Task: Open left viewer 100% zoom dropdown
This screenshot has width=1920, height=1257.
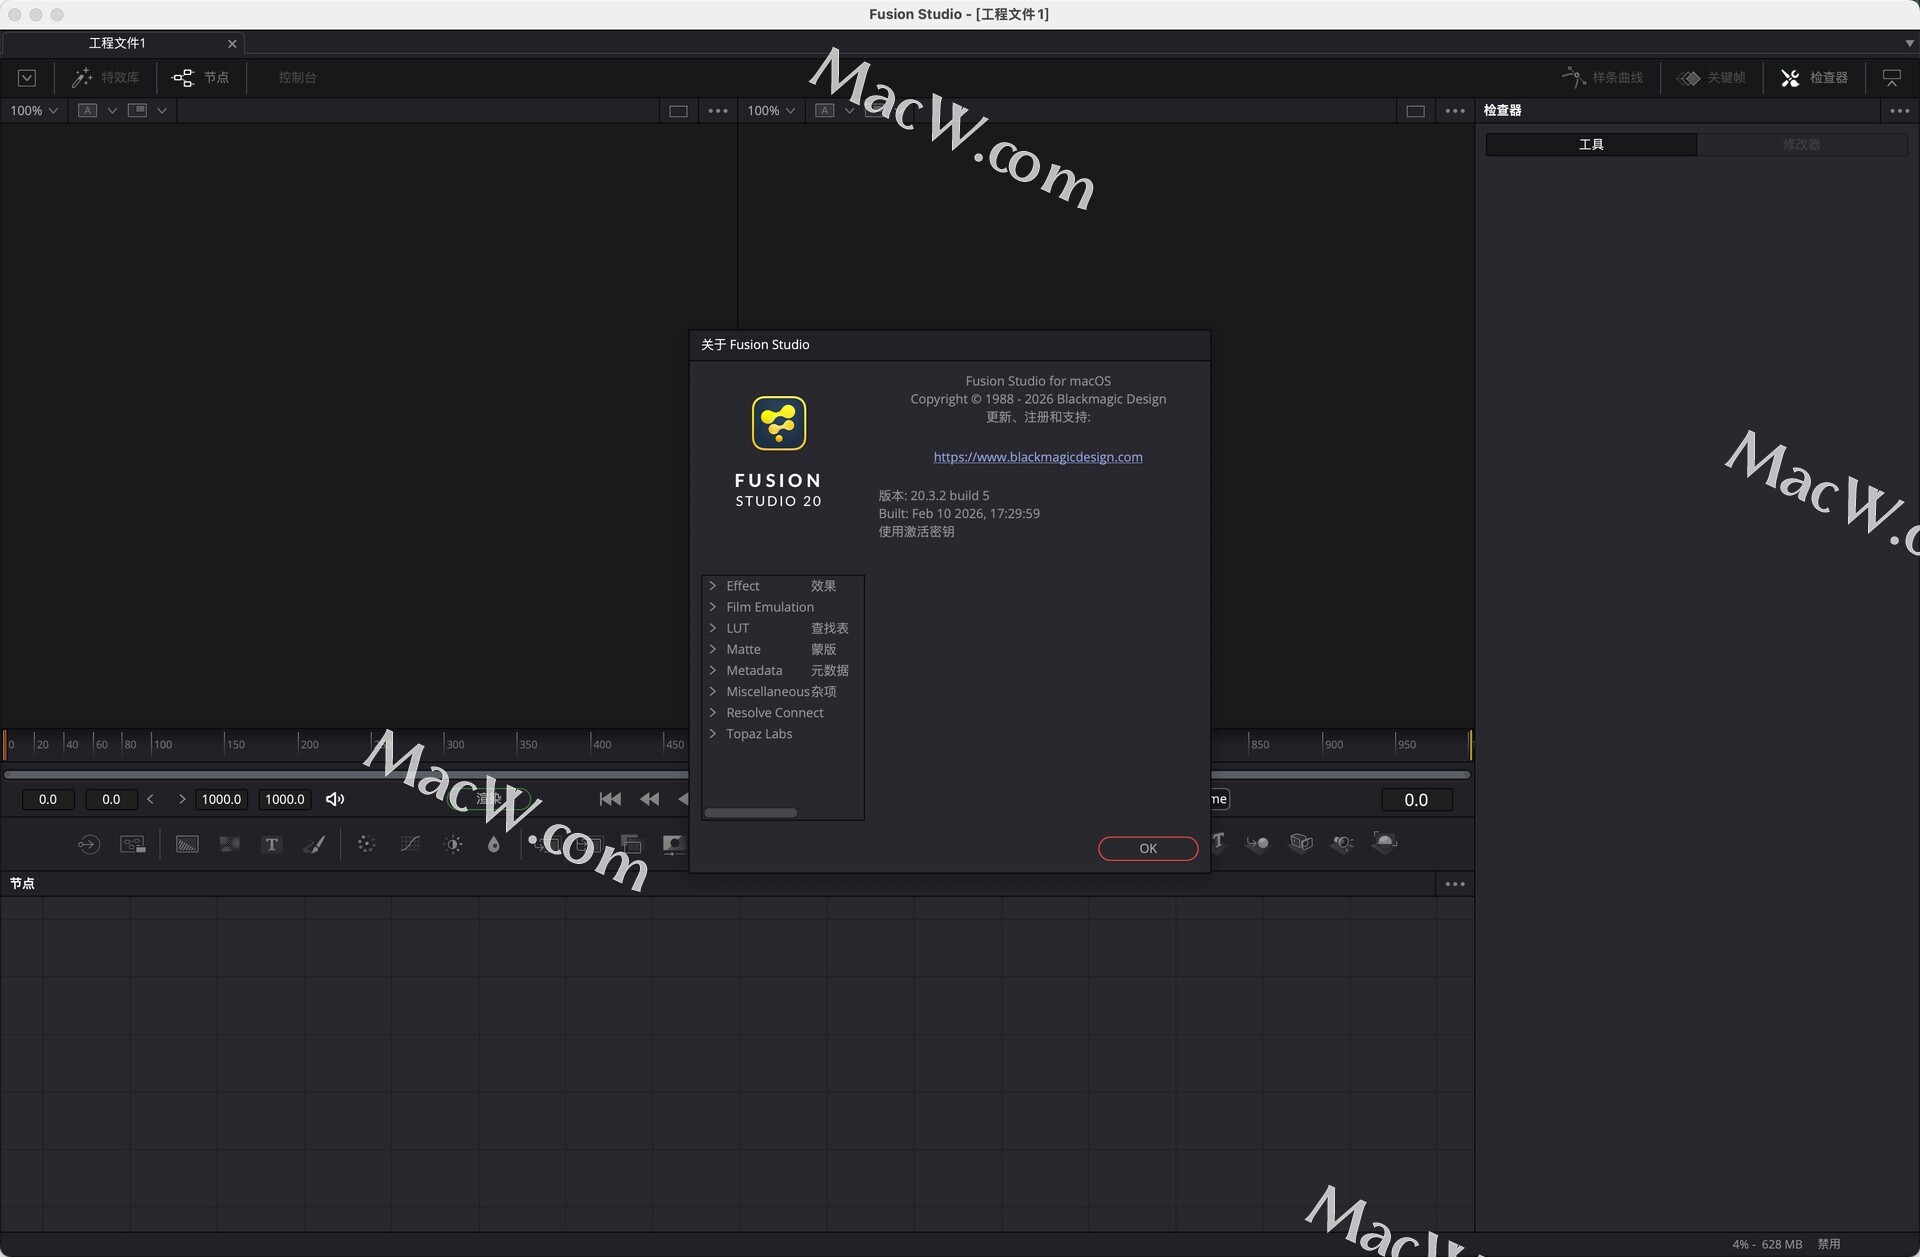Action: (34, 111)
